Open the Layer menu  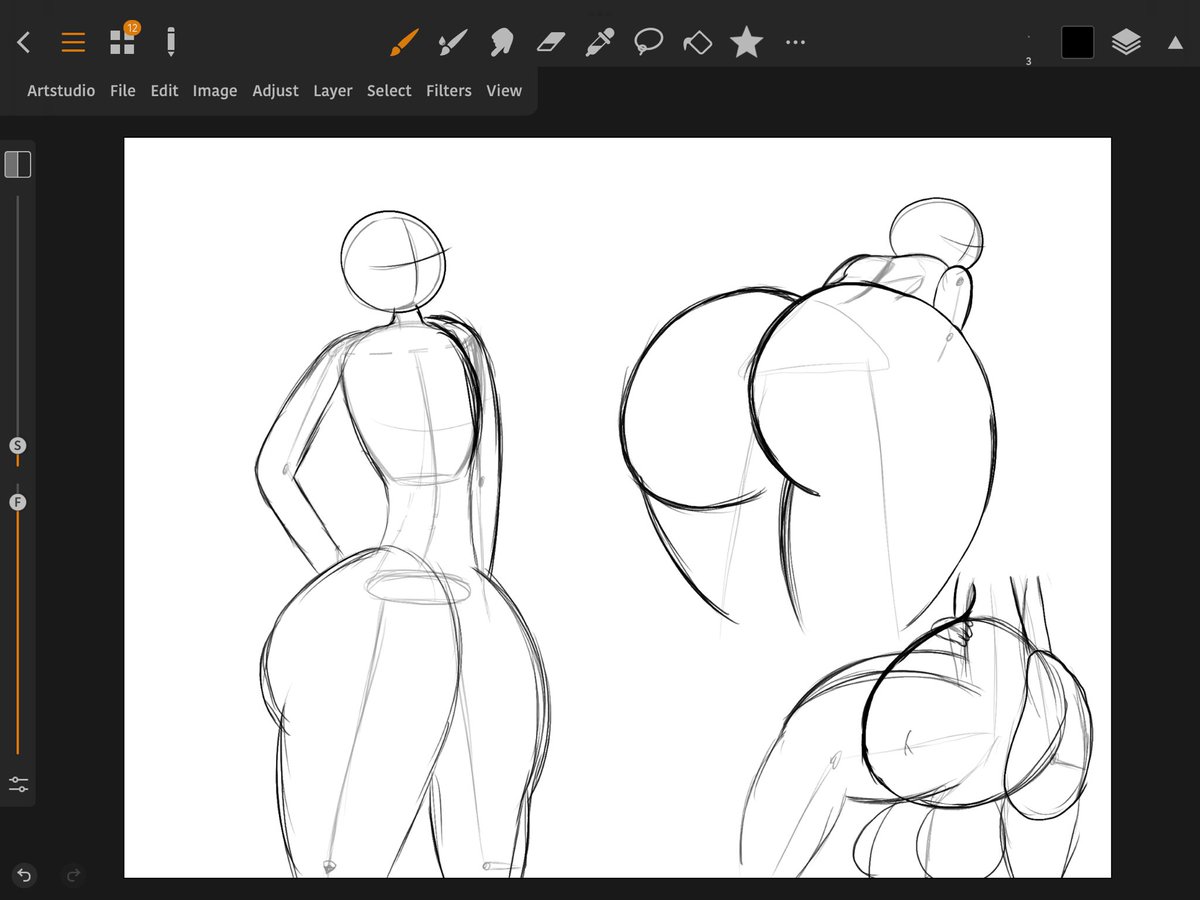(x=333, y=91)
